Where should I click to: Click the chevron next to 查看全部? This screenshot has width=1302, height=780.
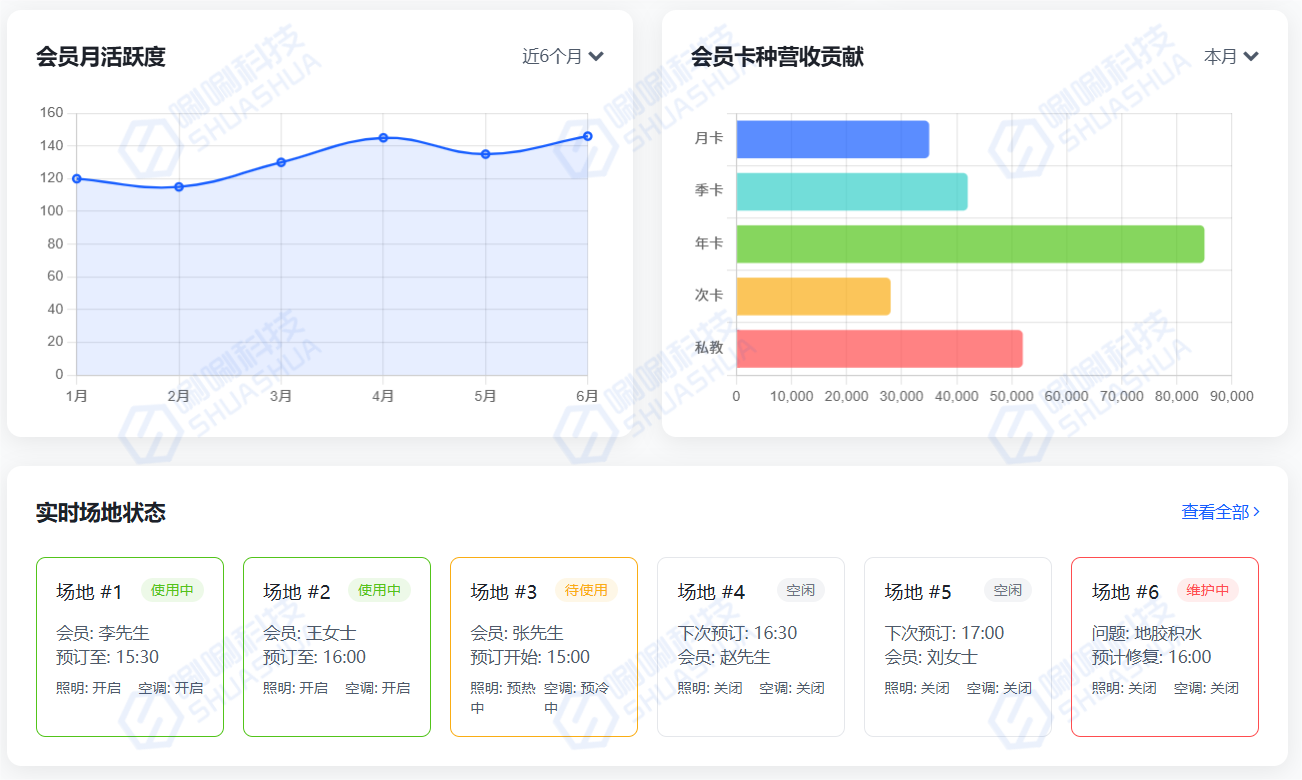pos(1256,512)
